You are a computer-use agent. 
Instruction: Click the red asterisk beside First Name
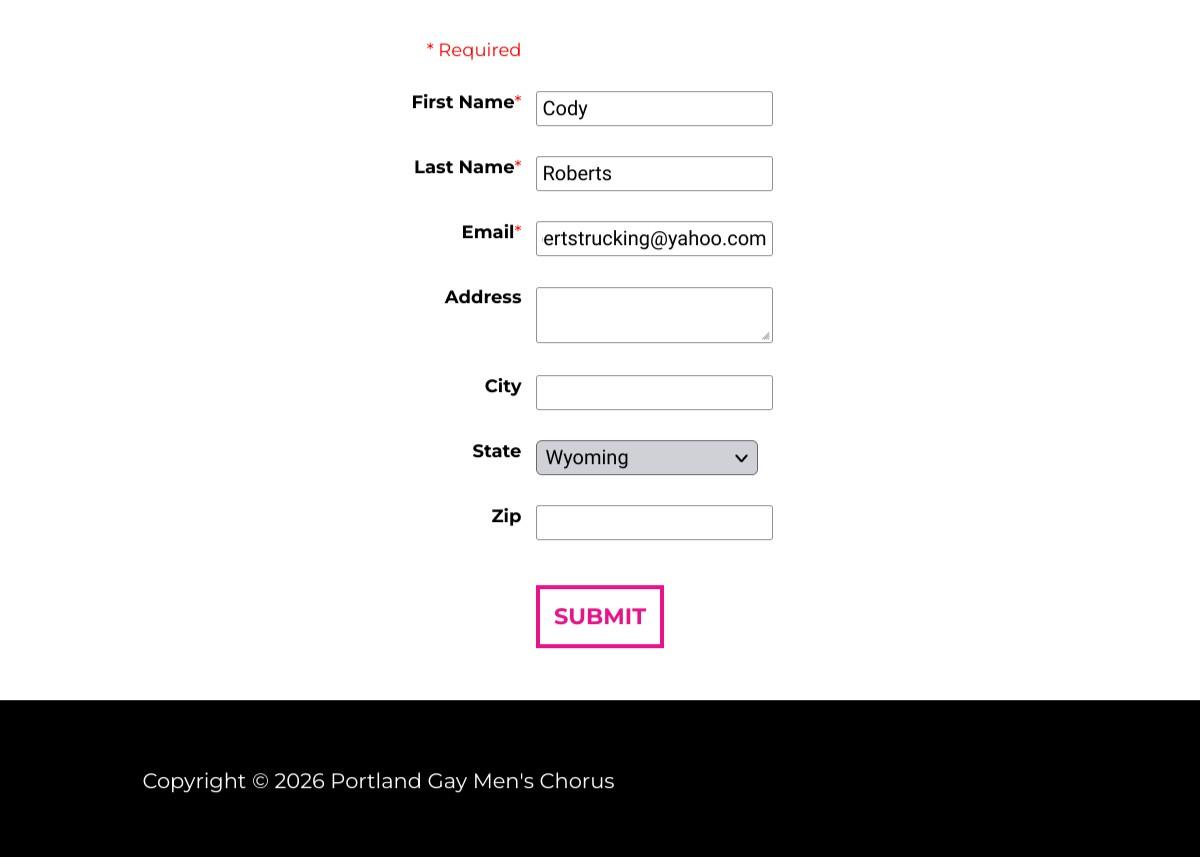[x=518, y=100]
